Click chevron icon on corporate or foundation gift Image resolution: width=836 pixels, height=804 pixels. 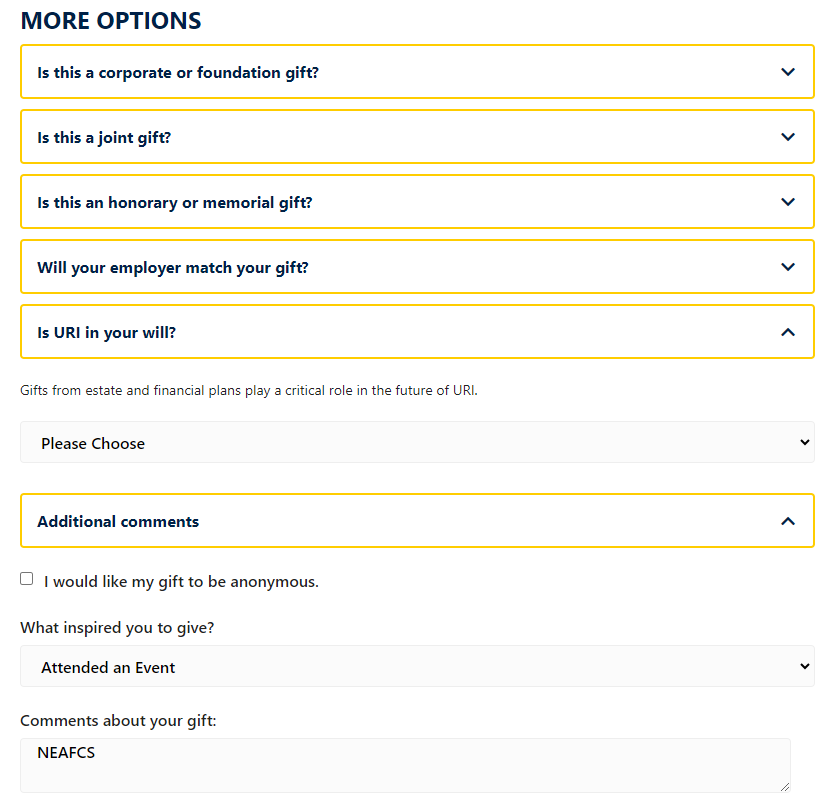point(787,72)
